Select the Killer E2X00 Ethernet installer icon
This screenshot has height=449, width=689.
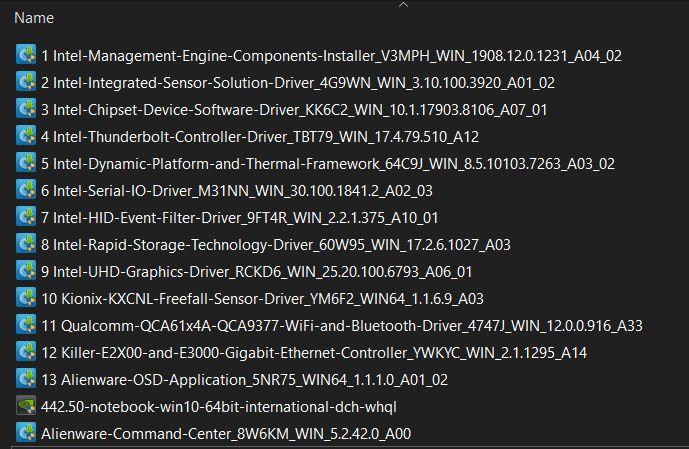pyautogui.click(x=26, y=352)
